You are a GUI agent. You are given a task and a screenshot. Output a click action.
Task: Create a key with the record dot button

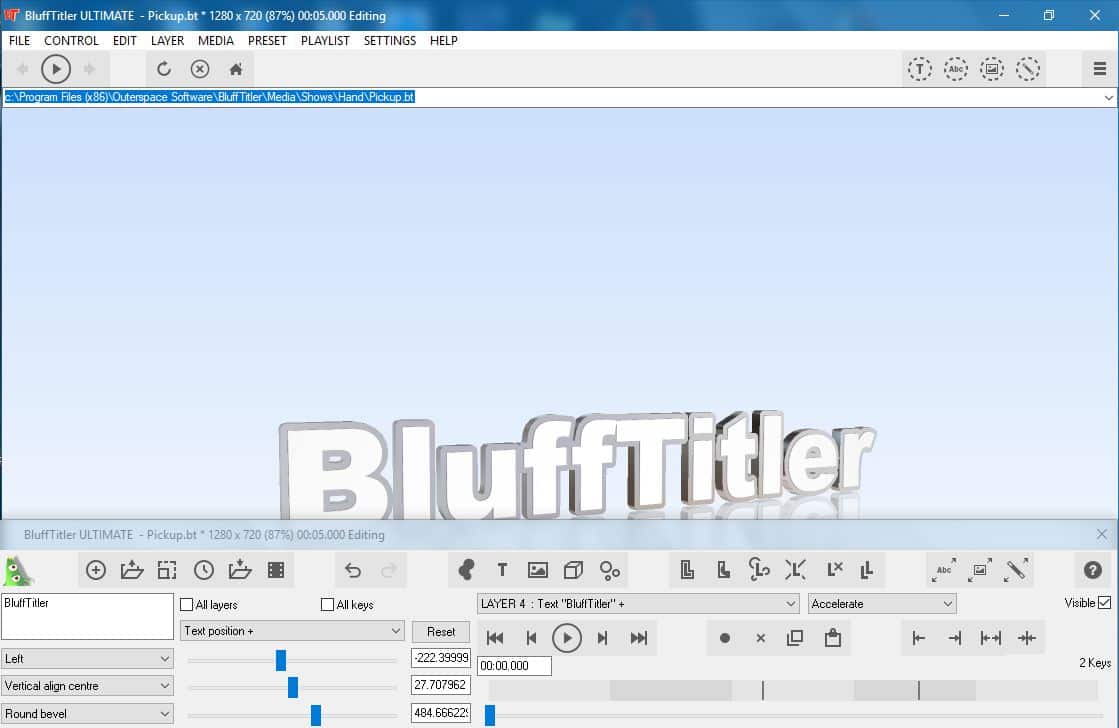click(x=724, y=638)
